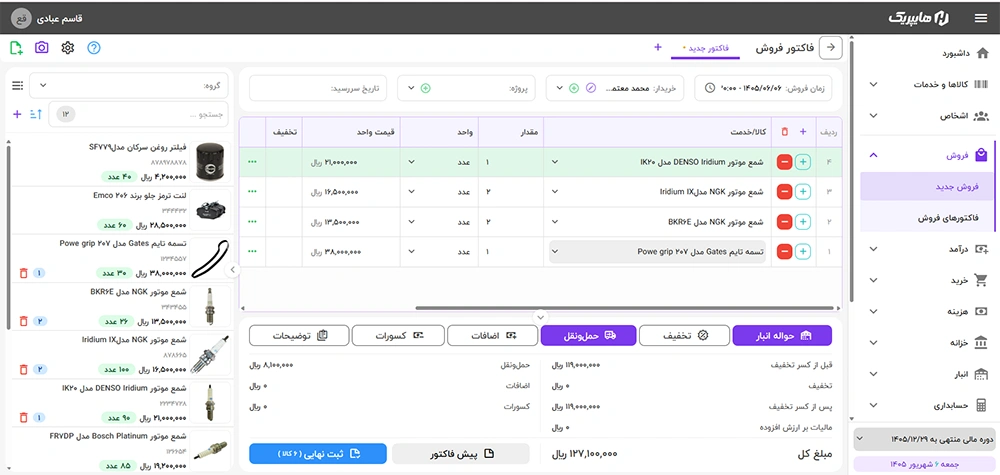
Task: Click the help question mark icon
Action: pos(94,47)
